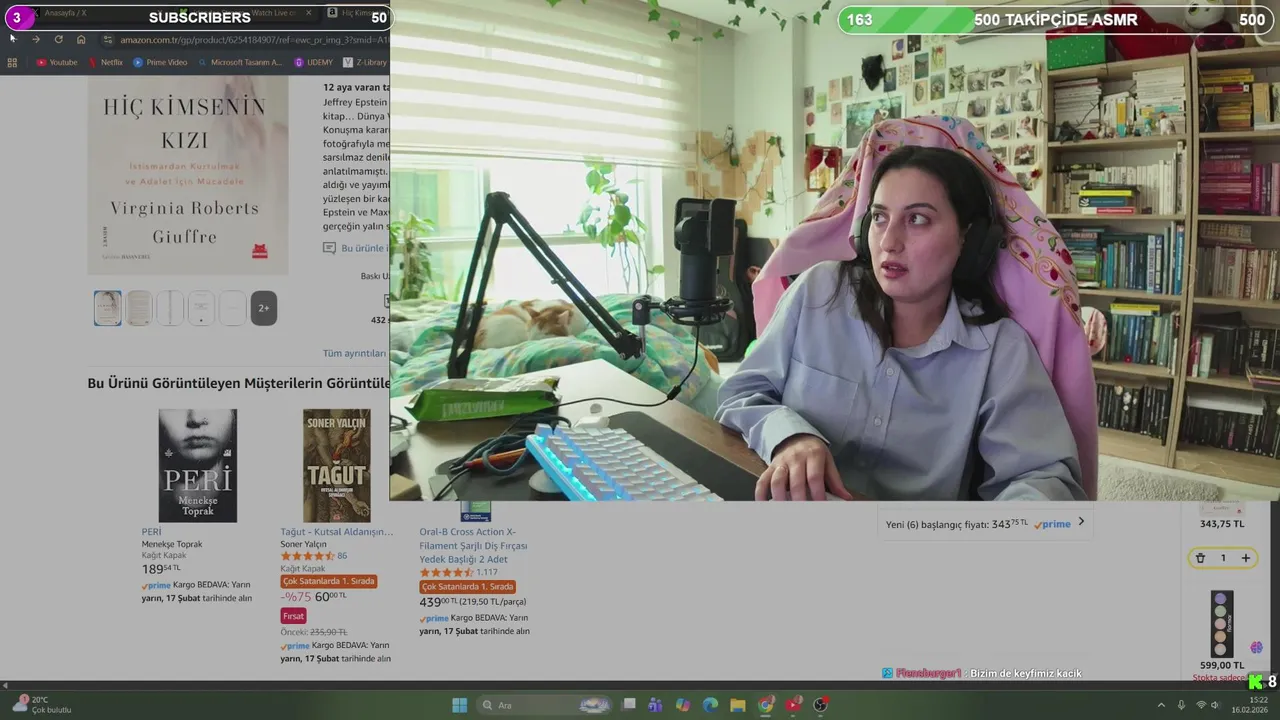
Task: Click the Fırsat deal badge
Action: (x=293, y=616)
